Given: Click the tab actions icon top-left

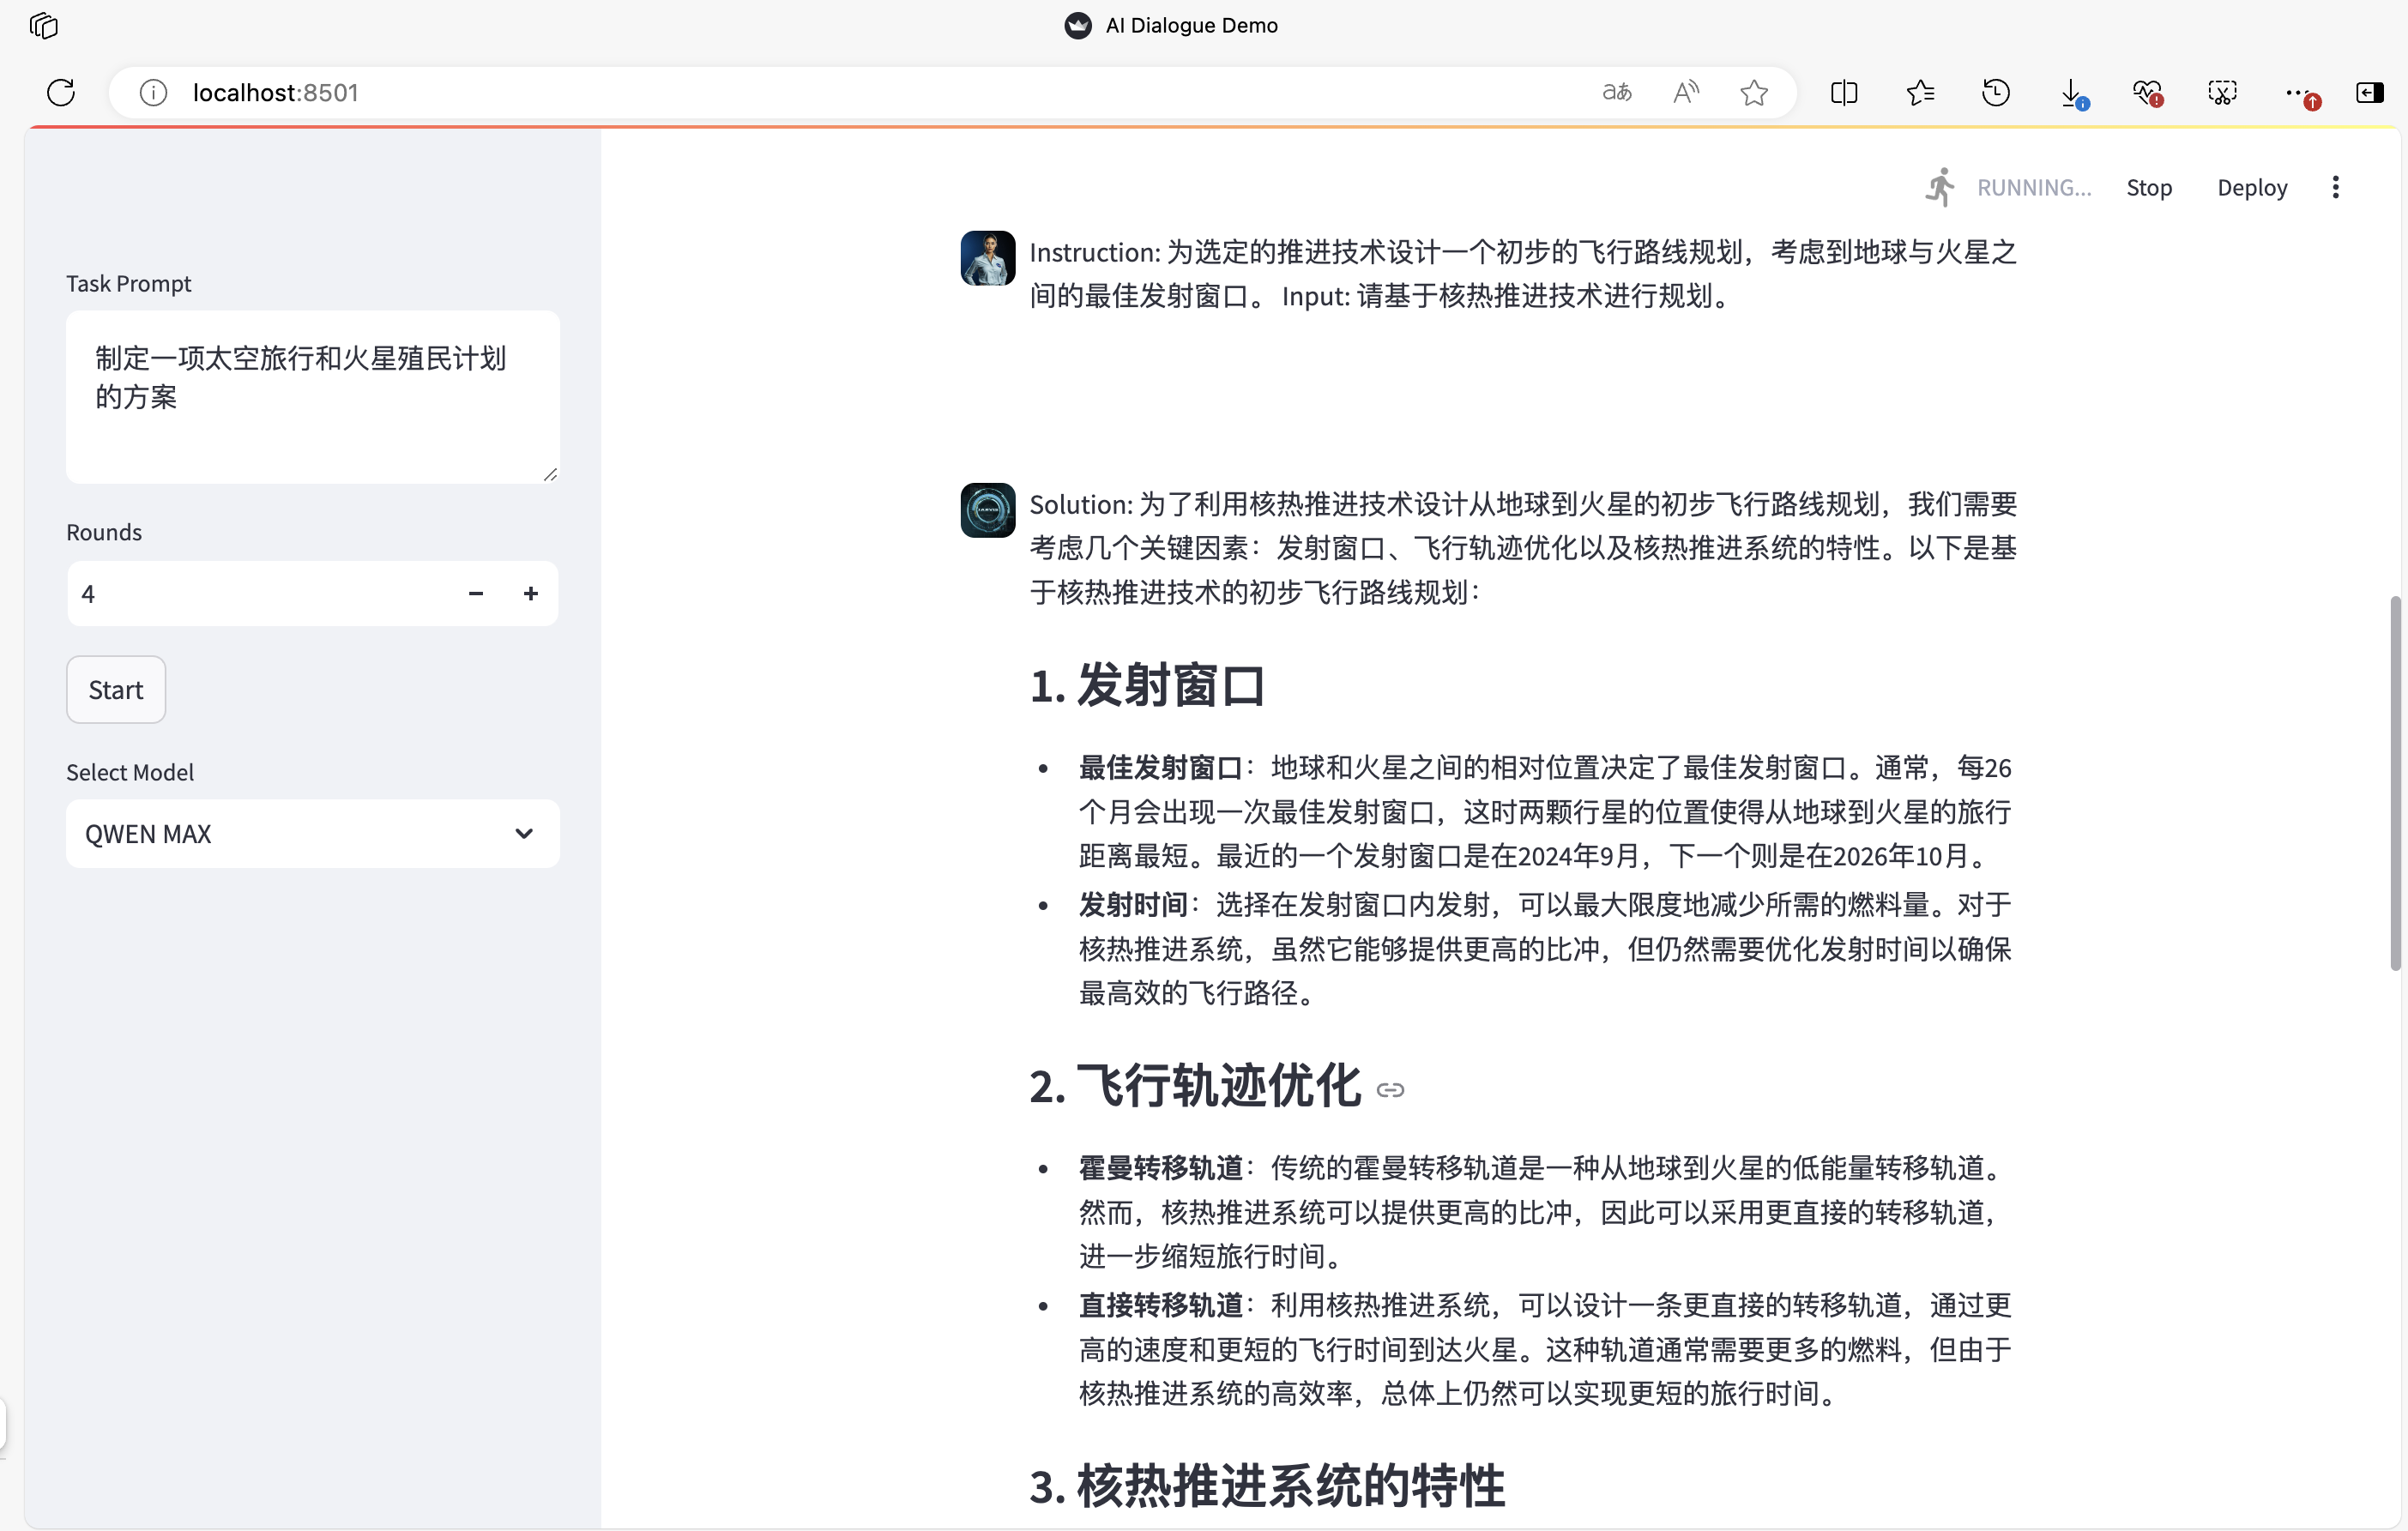Looking at the screenshot, I should 44,25.
